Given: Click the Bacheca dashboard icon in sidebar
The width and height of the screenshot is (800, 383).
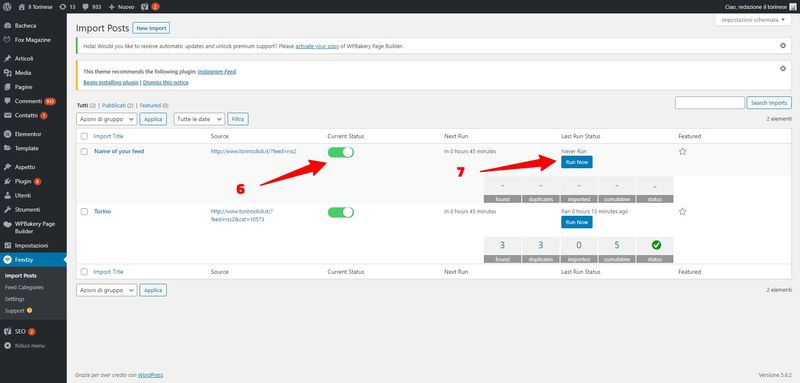Looking at the screenshot, I should [x=7, y=25].
